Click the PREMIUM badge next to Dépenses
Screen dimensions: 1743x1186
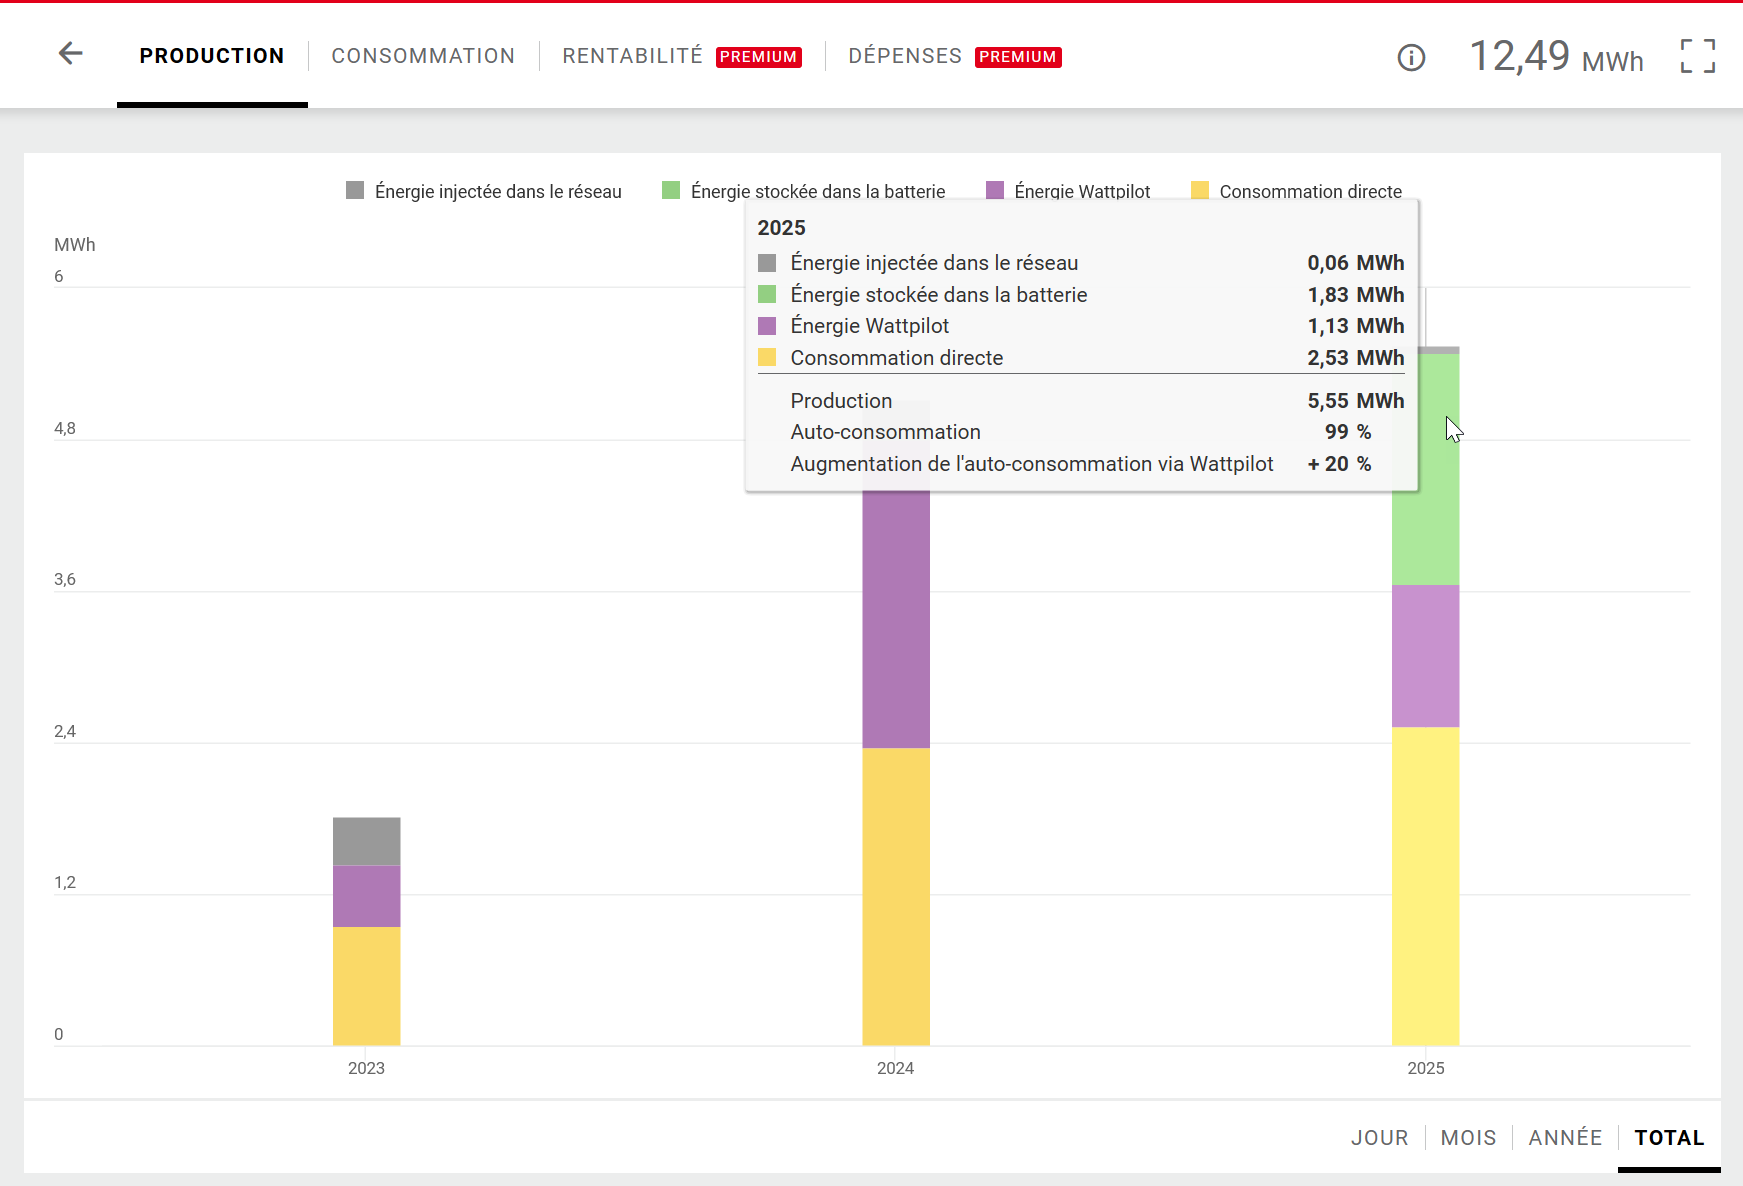click(1018, 57)
